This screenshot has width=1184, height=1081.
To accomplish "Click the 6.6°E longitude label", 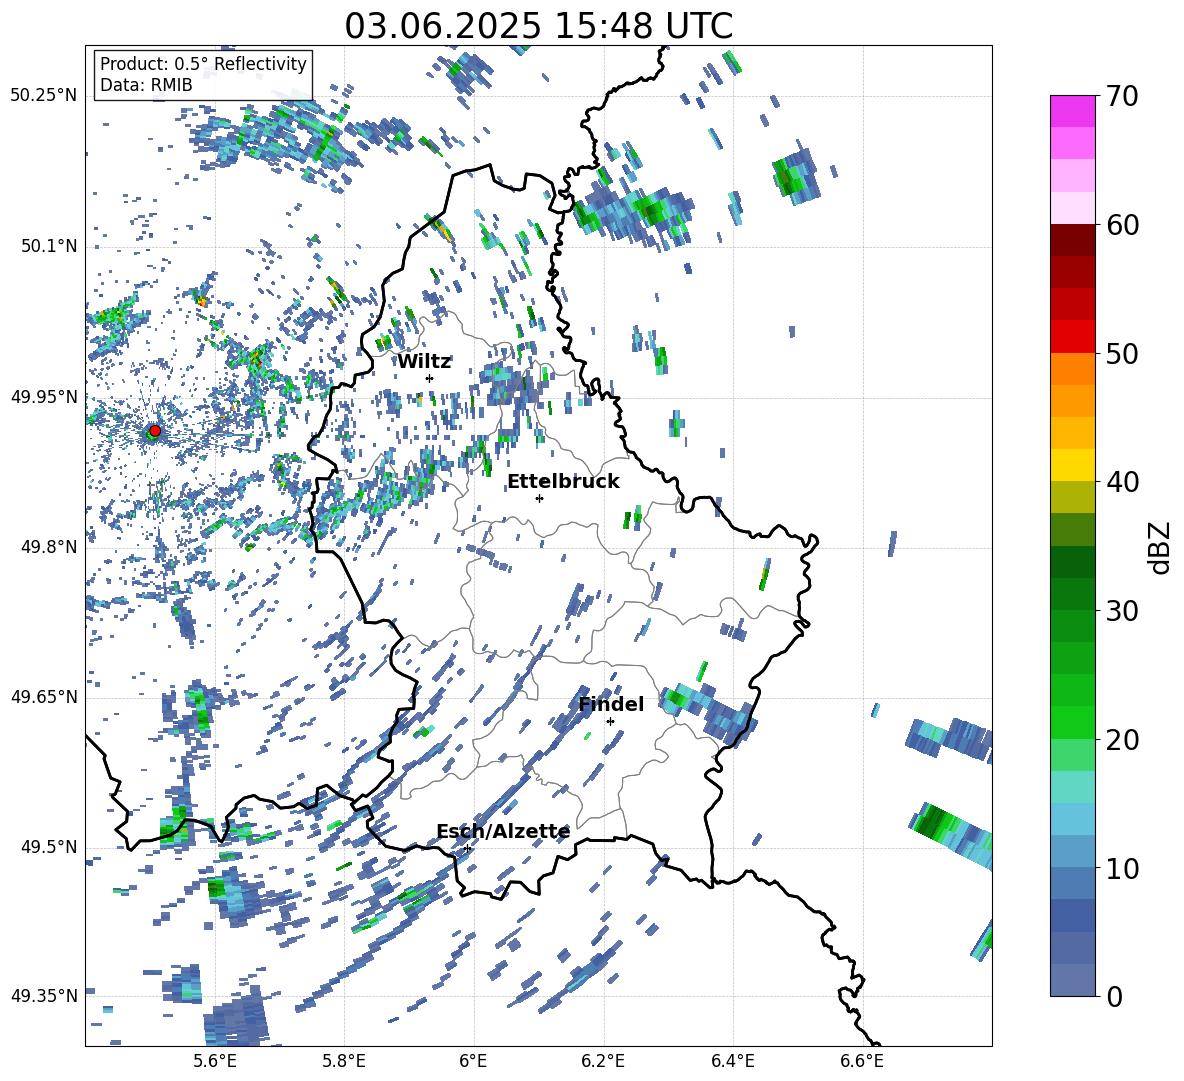I will (862, 1062).
